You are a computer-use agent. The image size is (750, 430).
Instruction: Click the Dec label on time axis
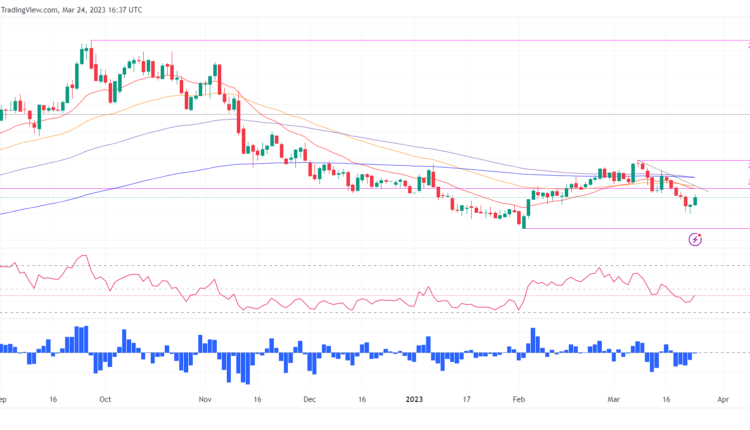[309, 398]
